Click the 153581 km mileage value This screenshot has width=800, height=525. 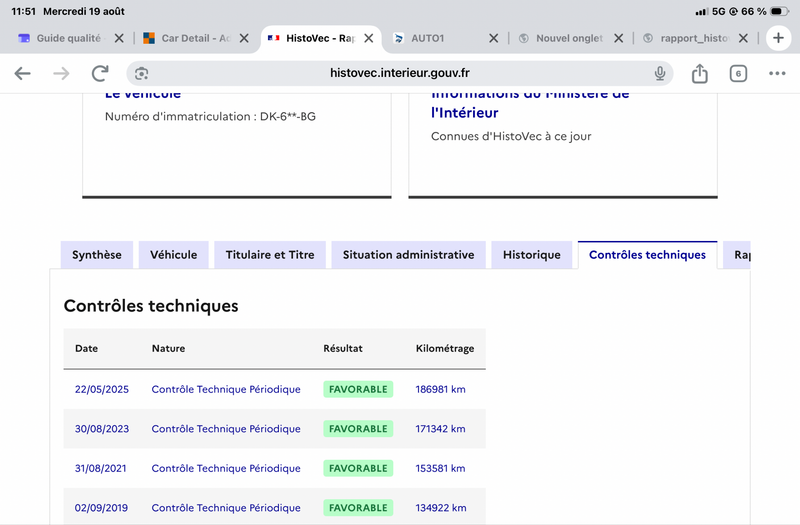(440, 468)
